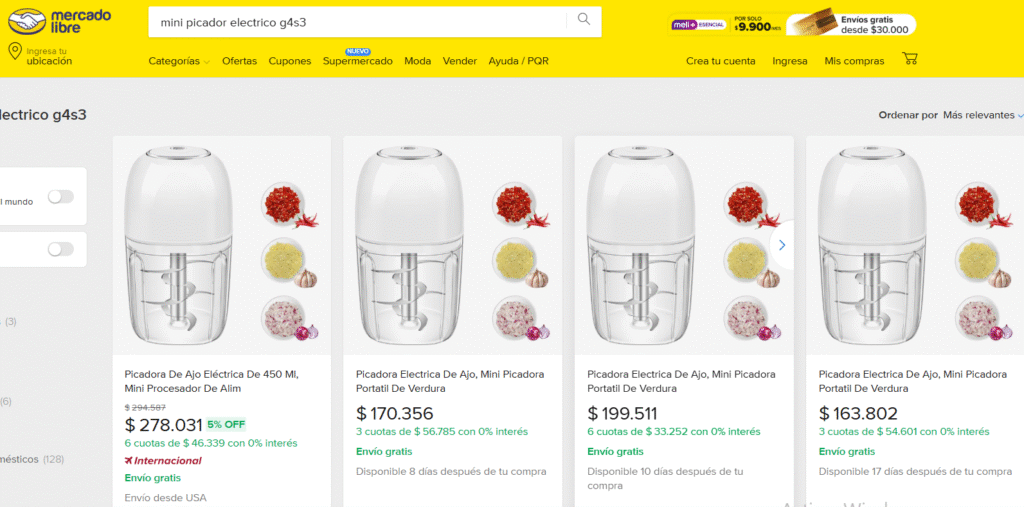Toggle the lower filter switch in sidebar

click(x=61, y=249)
